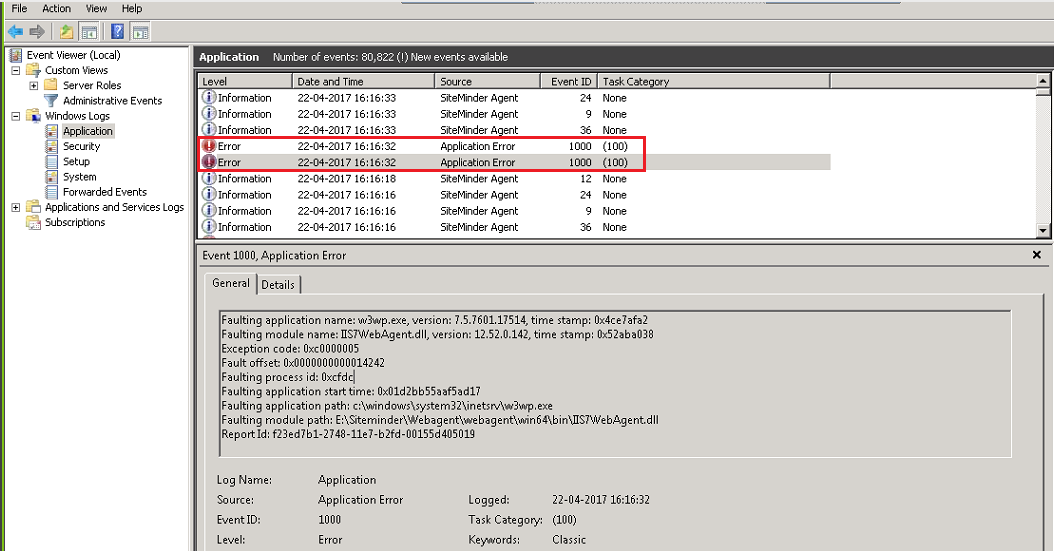1054x551 pixels.
Task: Sort events by Level column header
Action: pos(245,81)
